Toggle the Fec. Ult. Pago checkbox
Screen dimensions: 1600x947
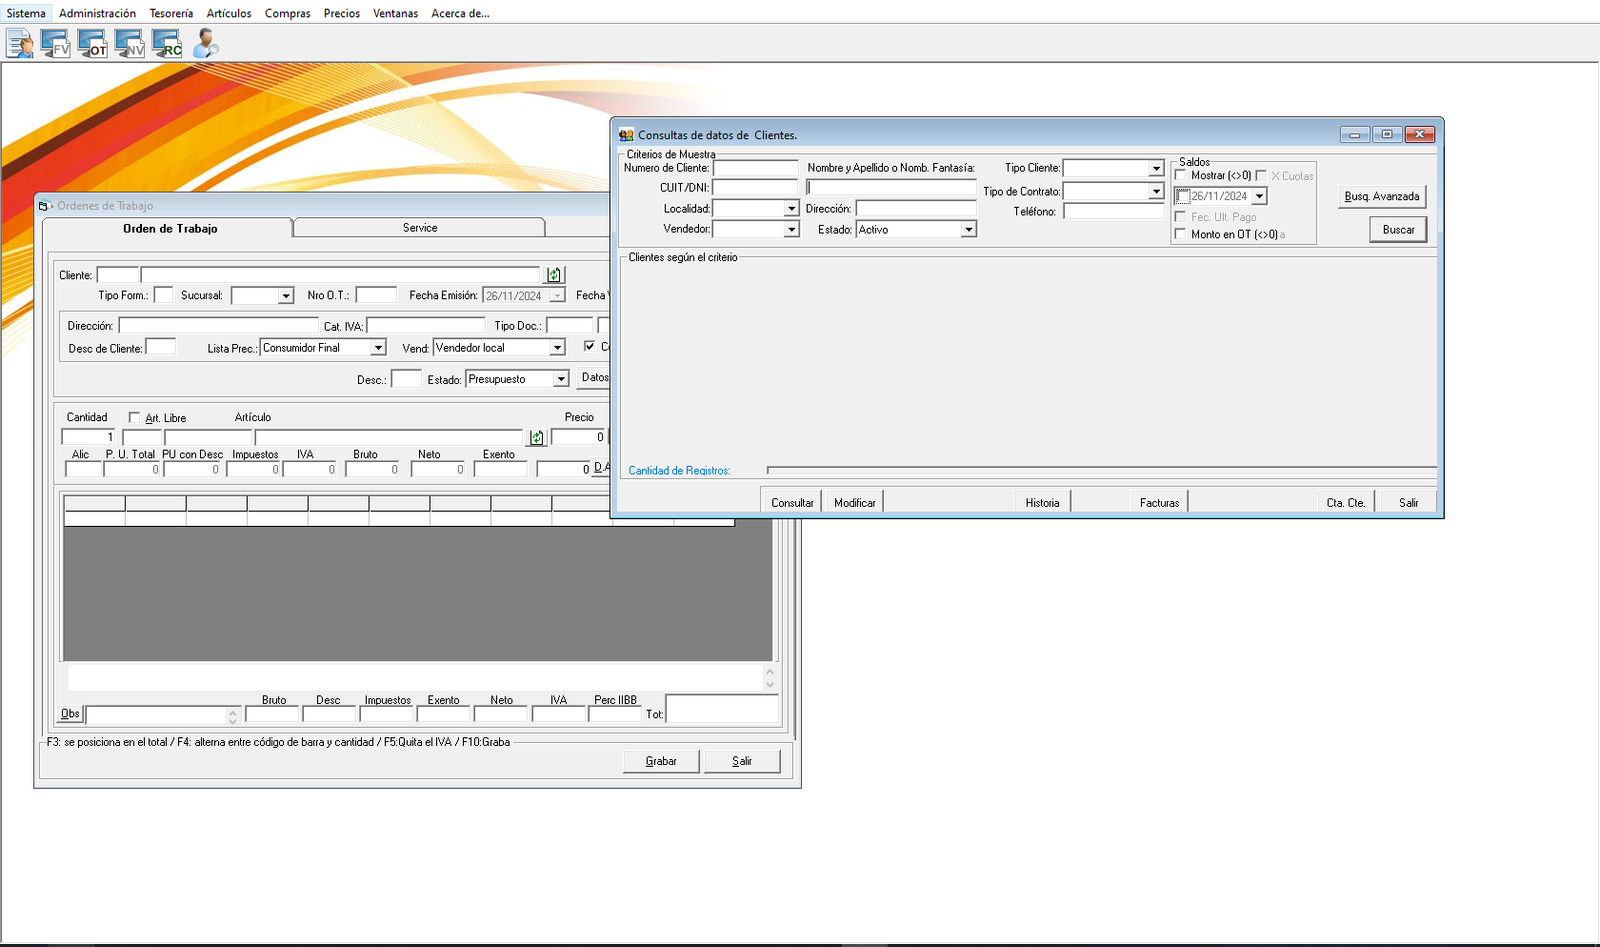[x=1181, y=216]
